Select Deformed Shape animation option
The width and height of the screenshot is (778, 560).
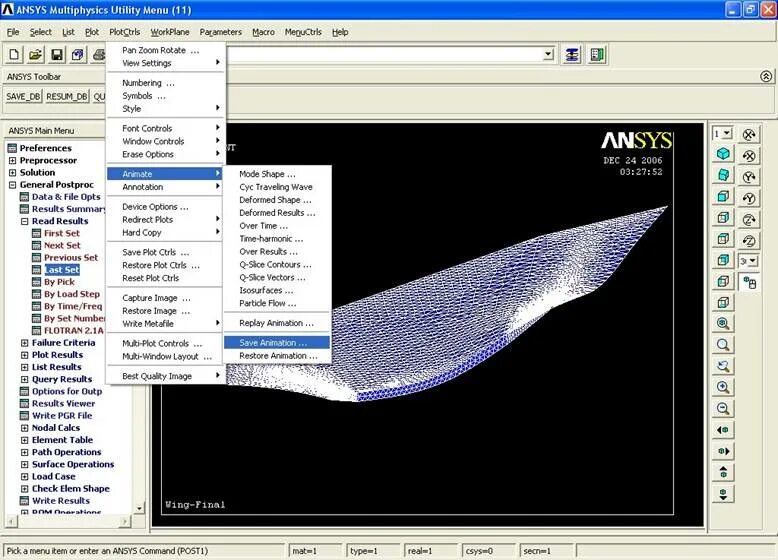[277, 200]
